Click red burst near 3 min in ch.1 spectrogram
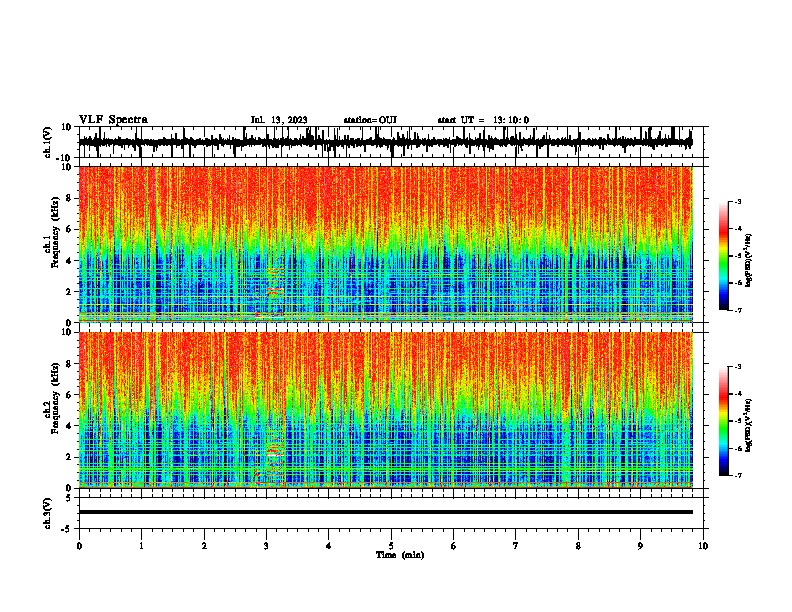The width and height of the screenshot is (792, 612). 274,291
